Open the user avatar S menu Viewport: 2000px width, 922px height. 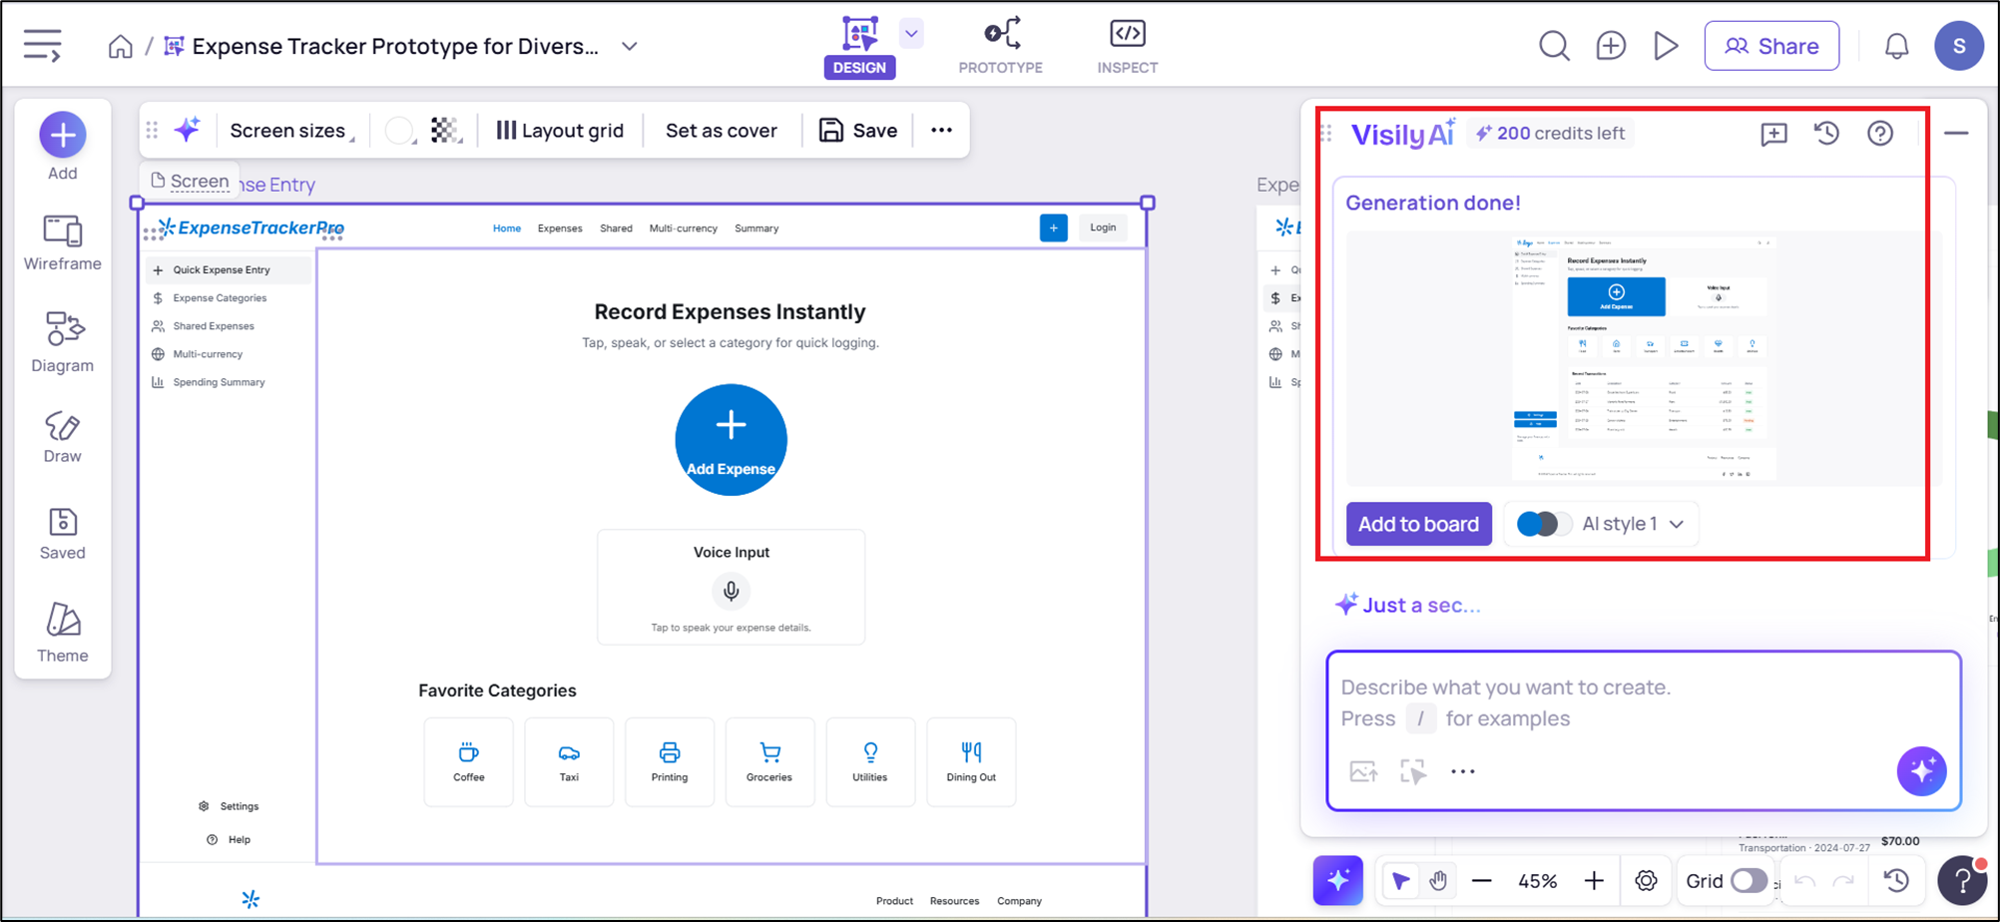1959,46
